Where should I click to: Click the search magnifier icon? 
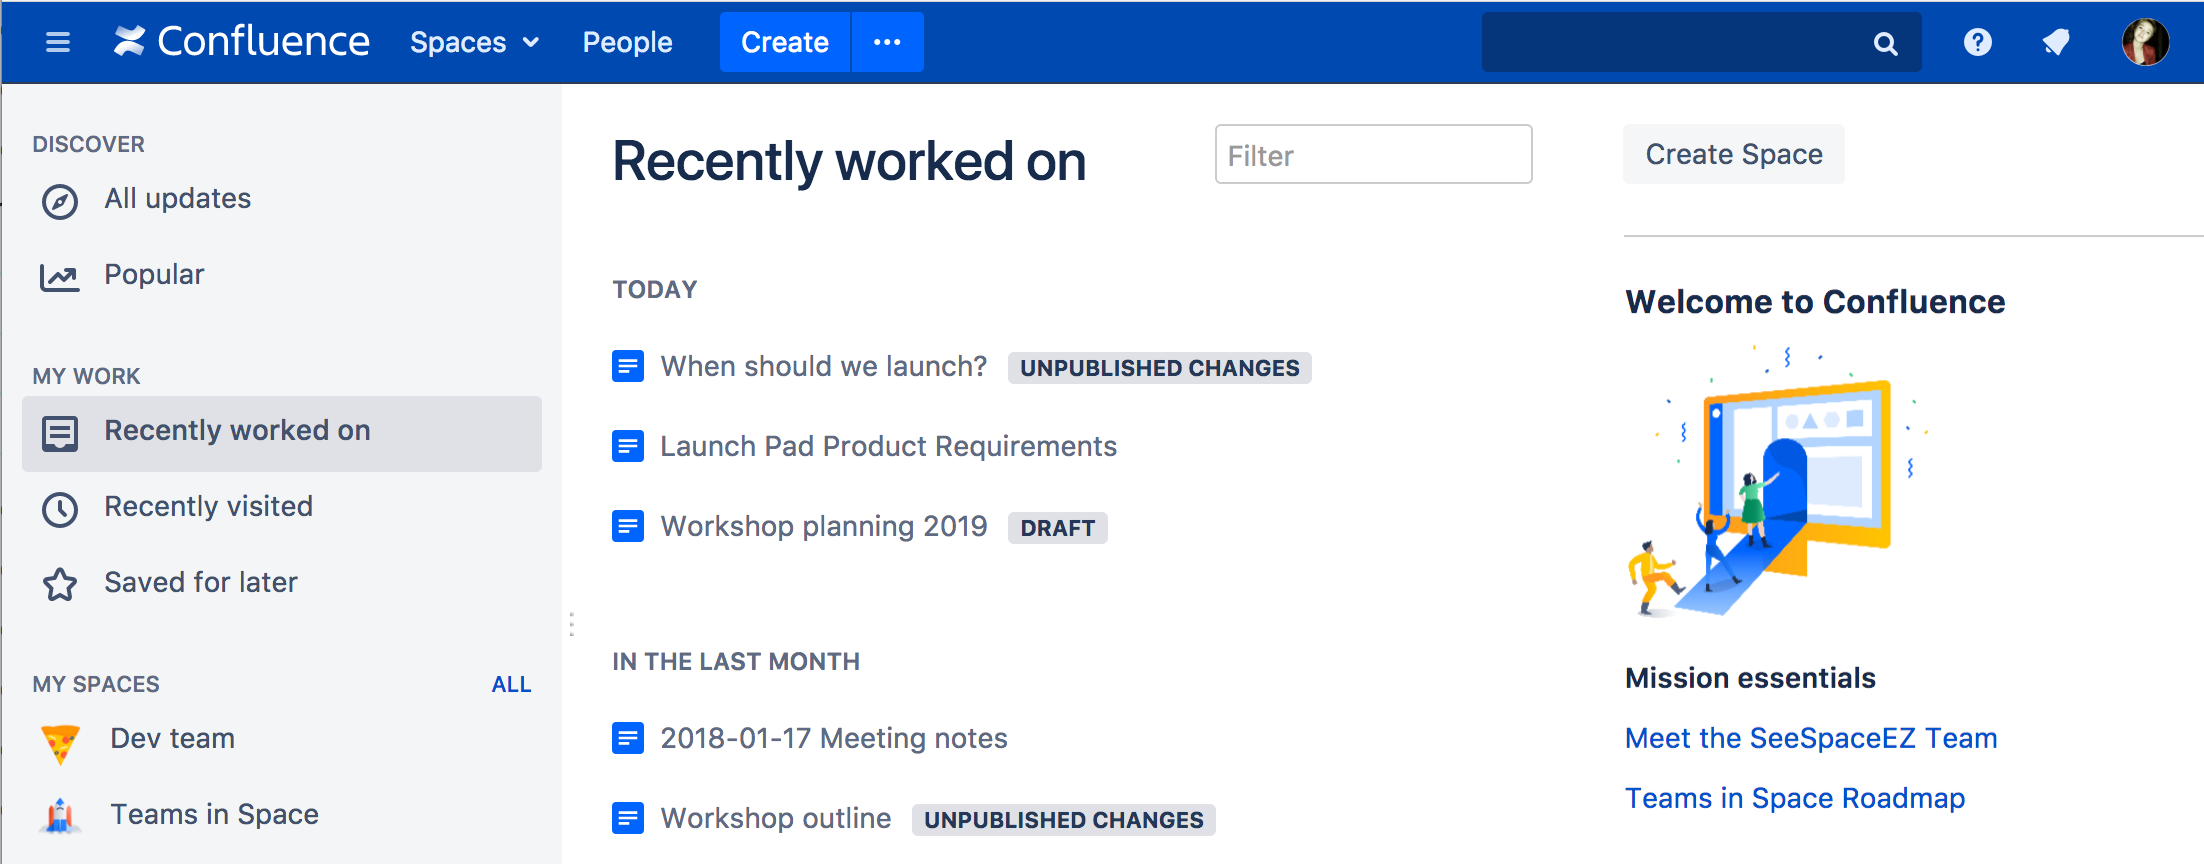pos(1885,43)
